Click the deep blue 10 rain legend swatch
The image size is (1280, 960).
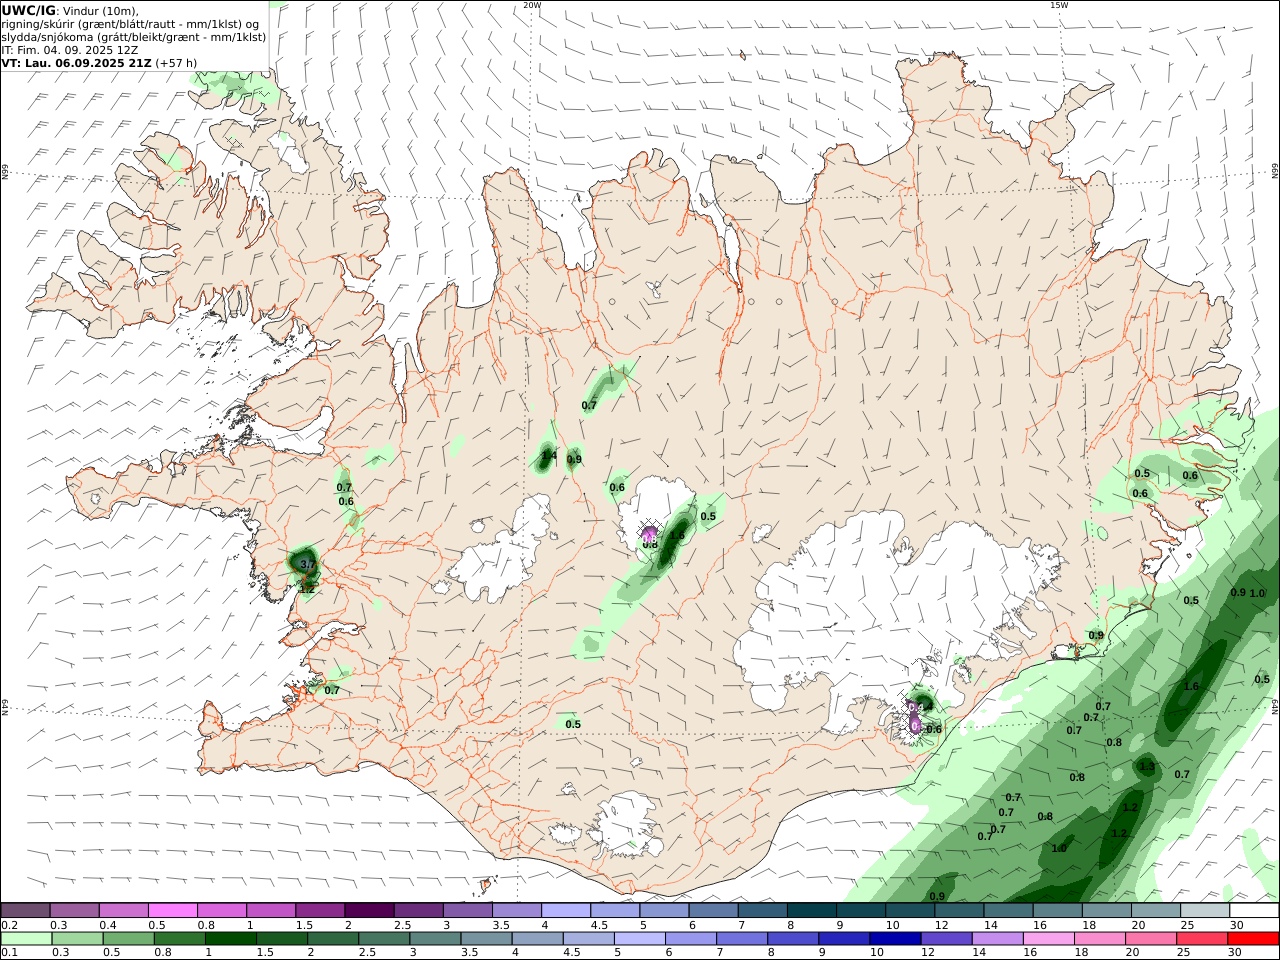pyautogui.click(x=894, y=939)
